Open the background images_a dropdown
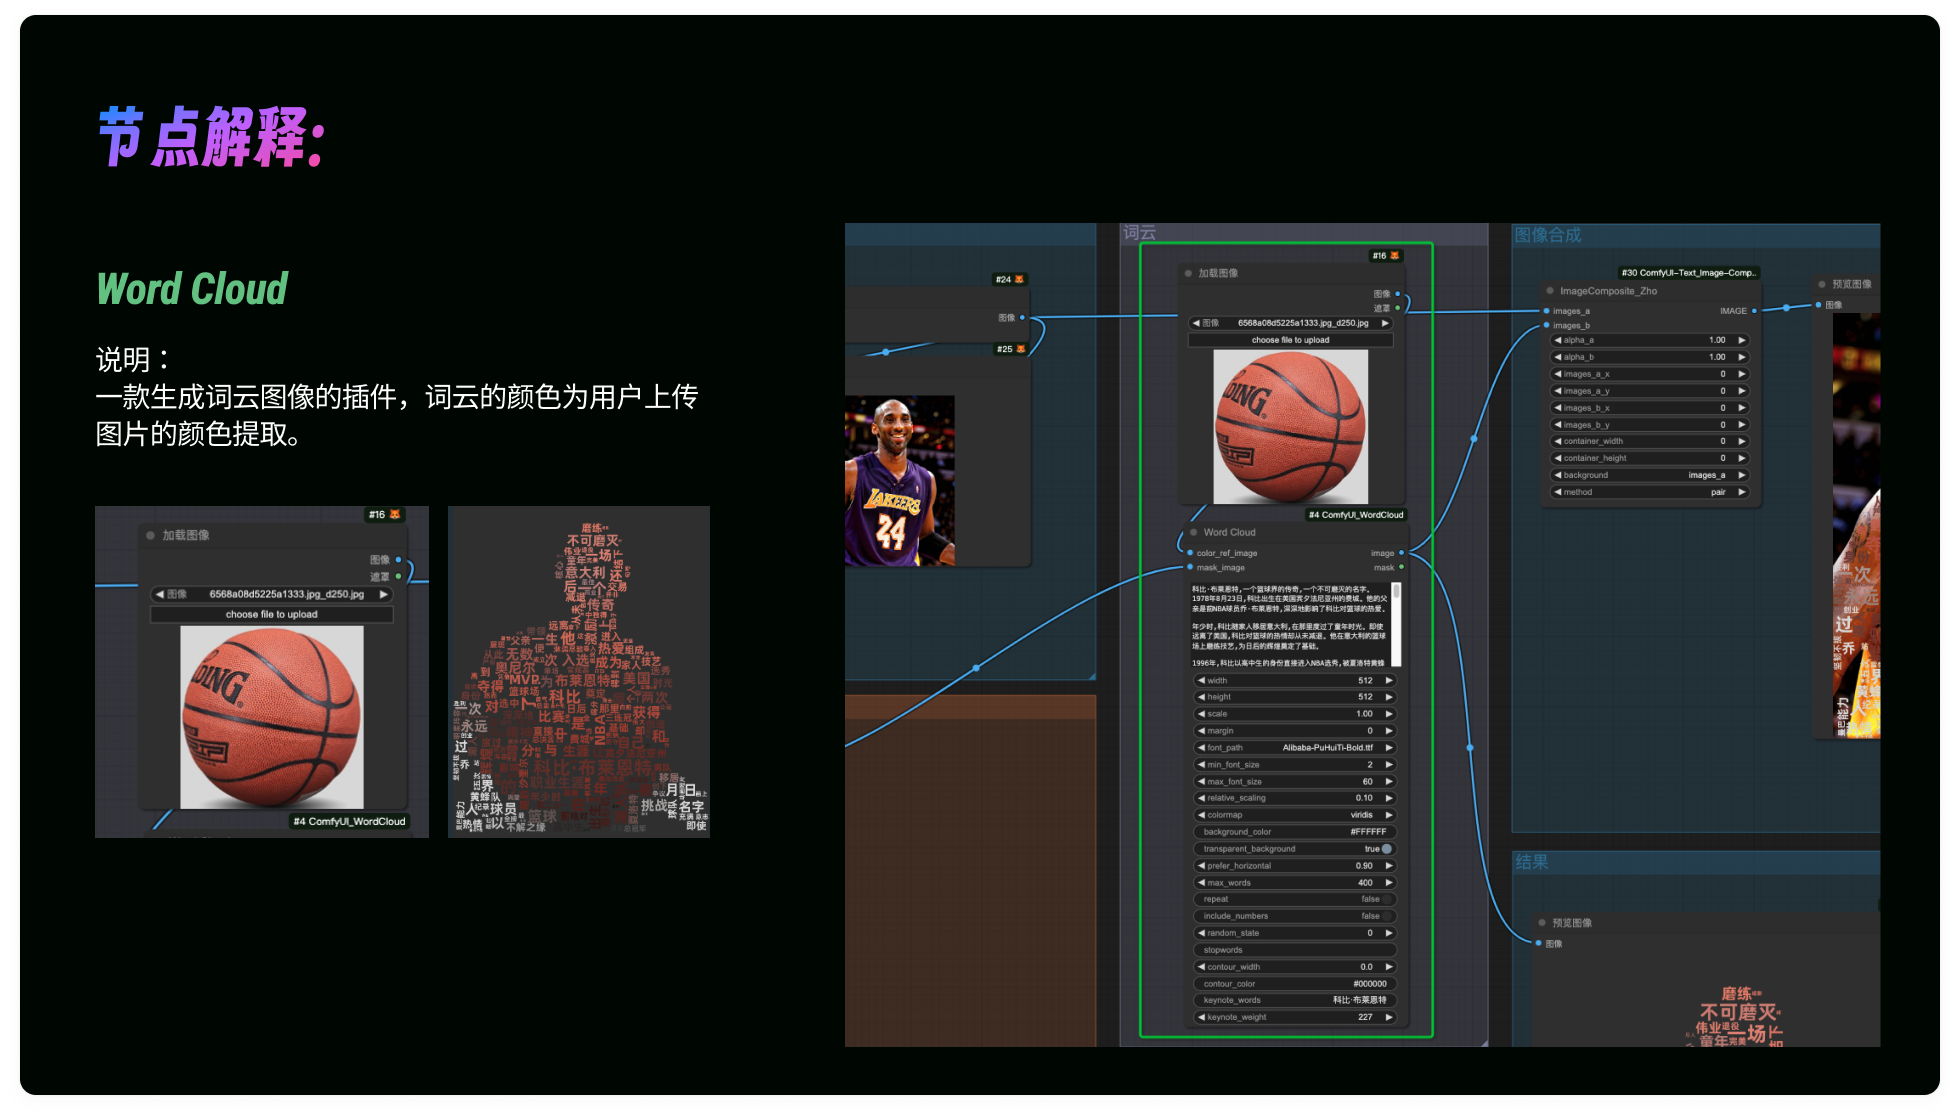This screenshot has height=1120, width=1960. pos(1649,475)
